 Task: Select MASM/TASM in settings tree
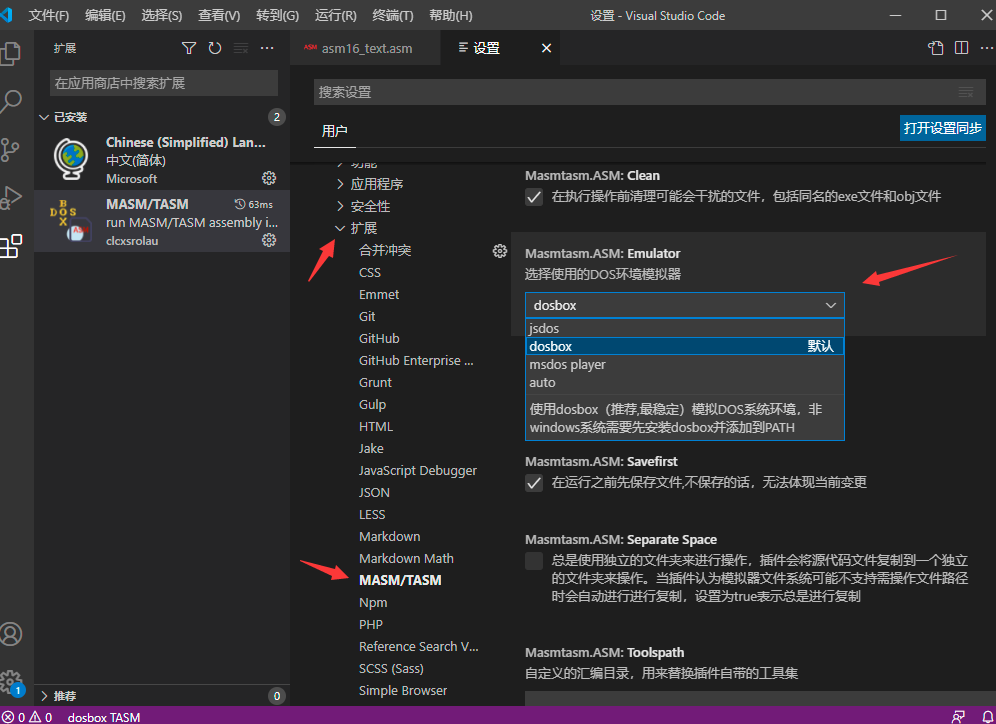400,580
